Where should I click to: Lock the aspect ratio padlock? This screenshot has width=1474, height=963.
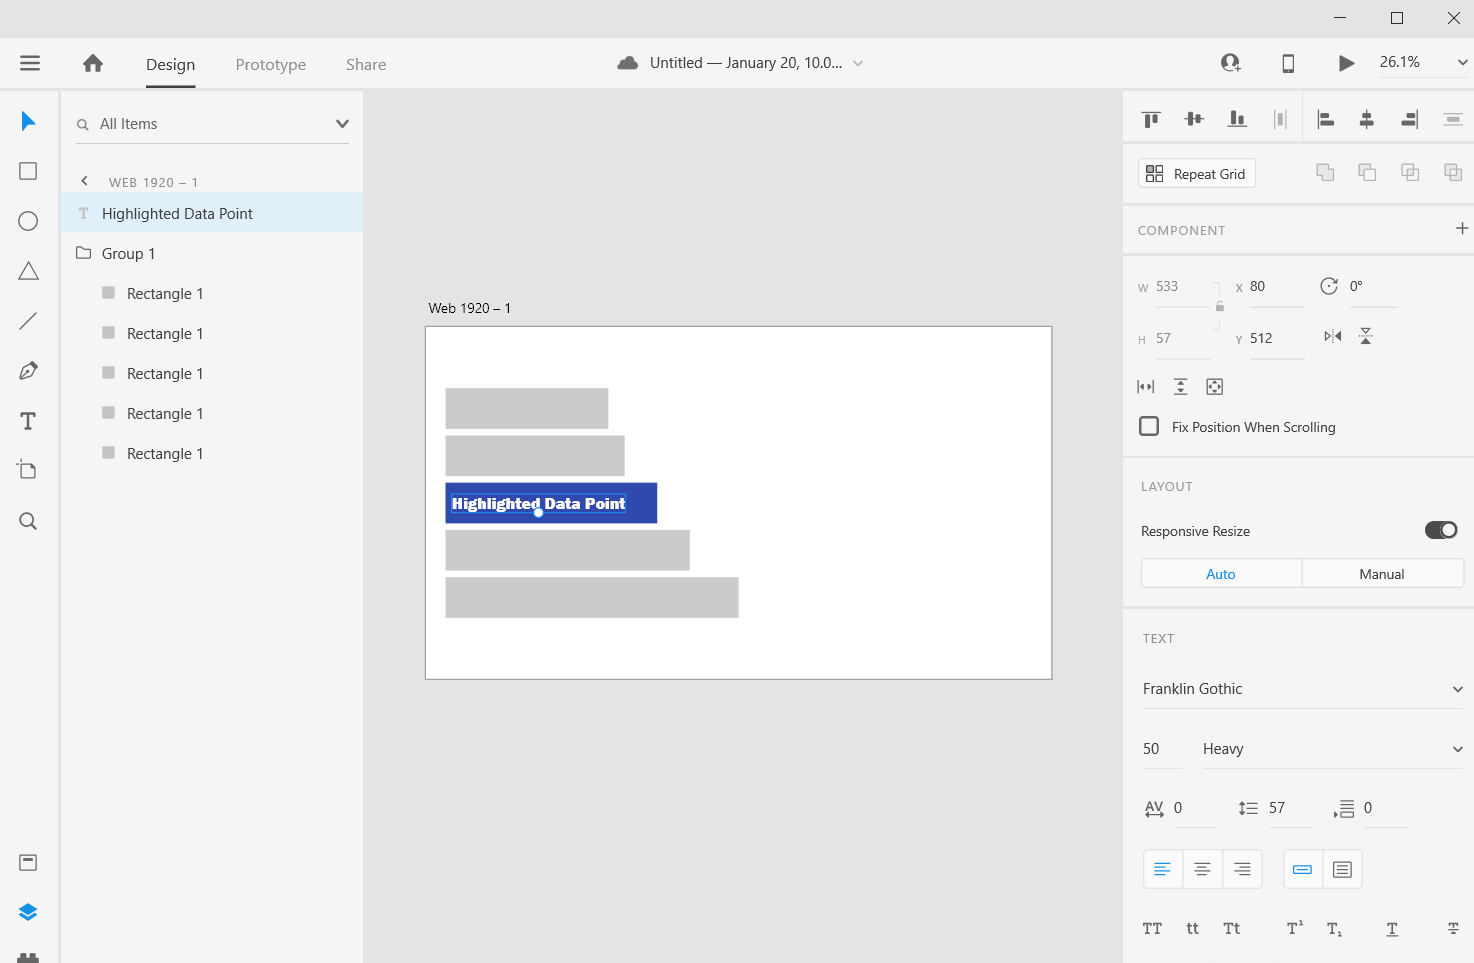[x=1219, y=306]
